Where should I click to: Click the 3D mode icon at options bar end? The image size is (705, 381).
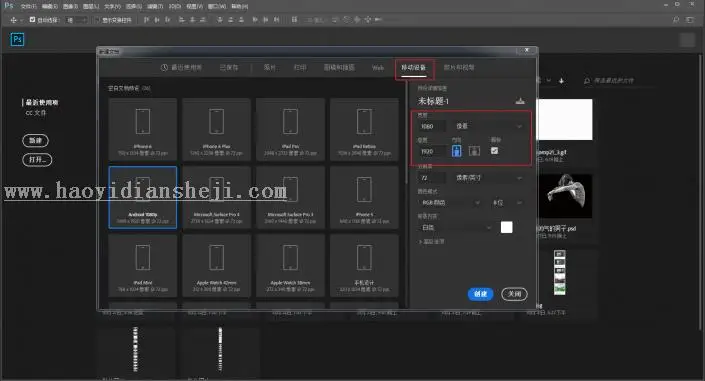(x=378, y=20)
